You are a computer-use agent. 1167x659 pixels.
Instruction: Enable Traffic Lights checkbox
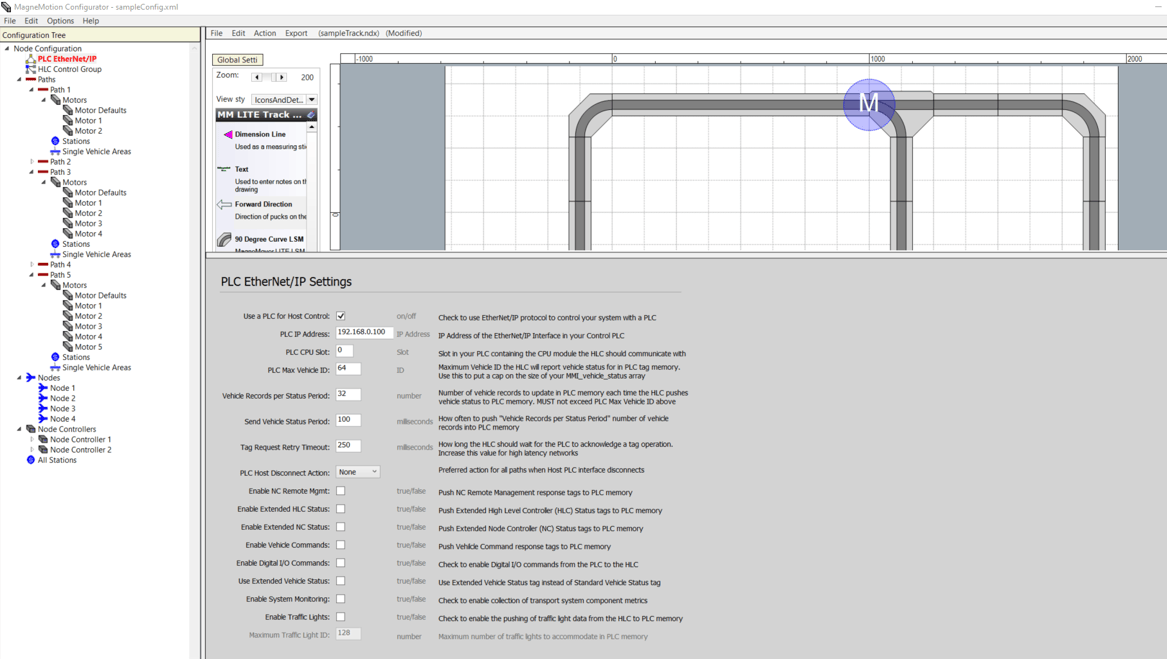[341, 617]
